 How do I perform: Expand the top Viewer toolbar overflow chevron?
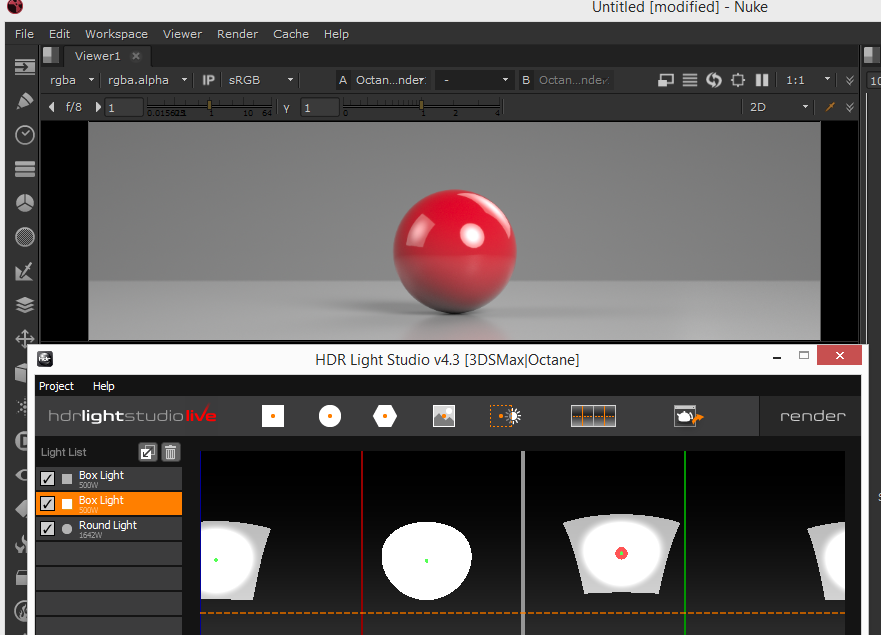pos(850,80)
